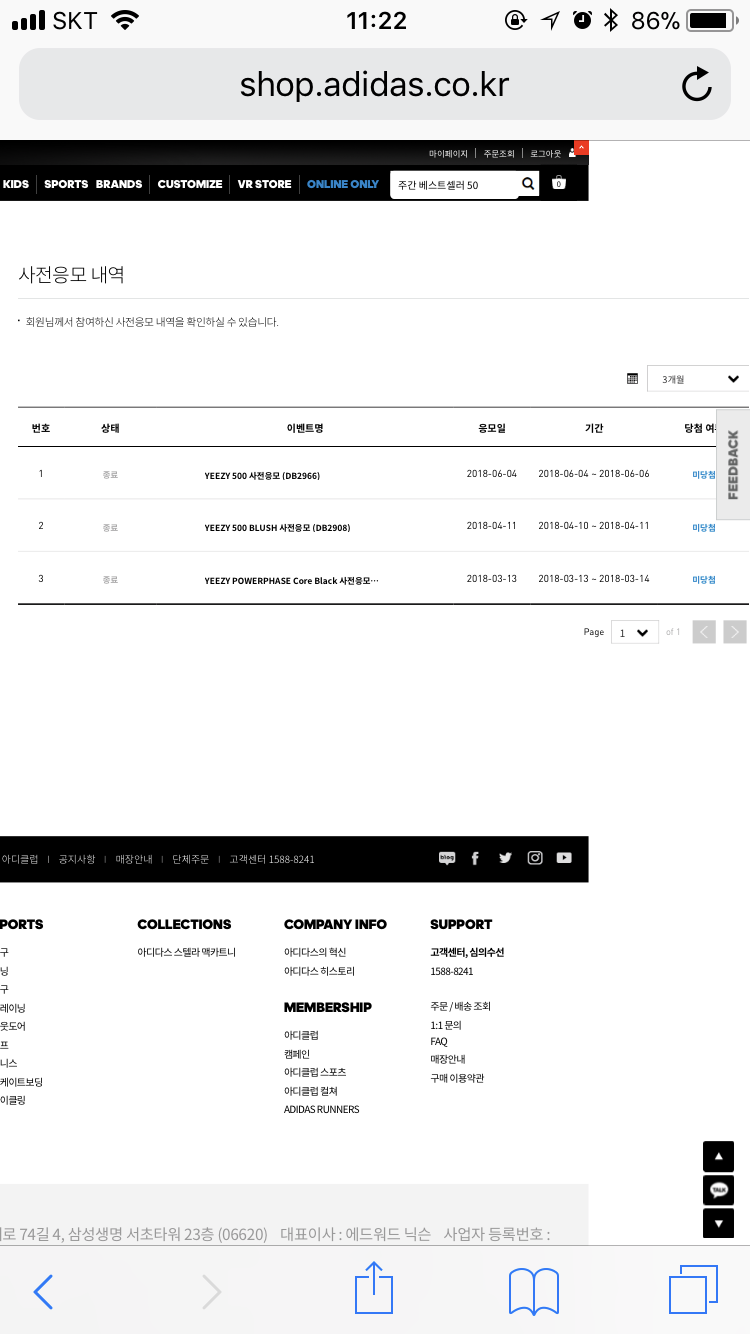Open FAQ support link
This screenshot has height=1334, width=750.
(x=439, y=1042)
